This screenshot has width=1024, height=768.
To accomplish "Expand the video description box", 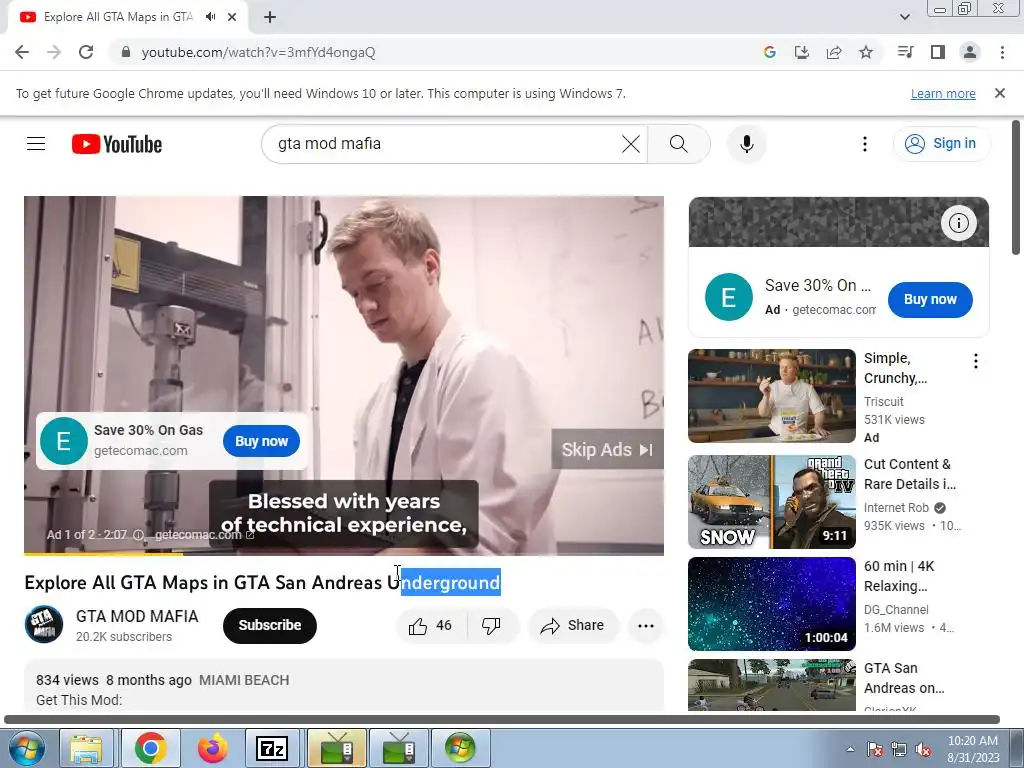I will point(344,686).
